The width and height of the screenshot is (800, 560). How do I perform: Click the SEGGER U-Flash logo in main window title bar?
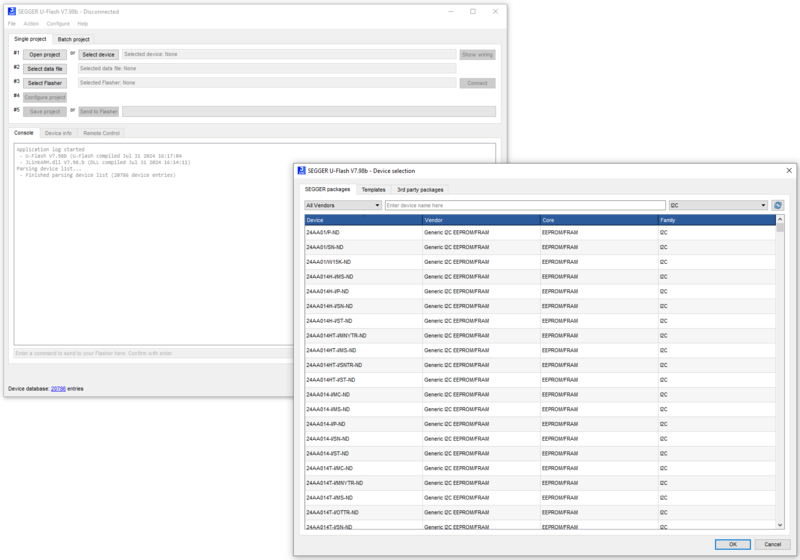tap(11, 11)
